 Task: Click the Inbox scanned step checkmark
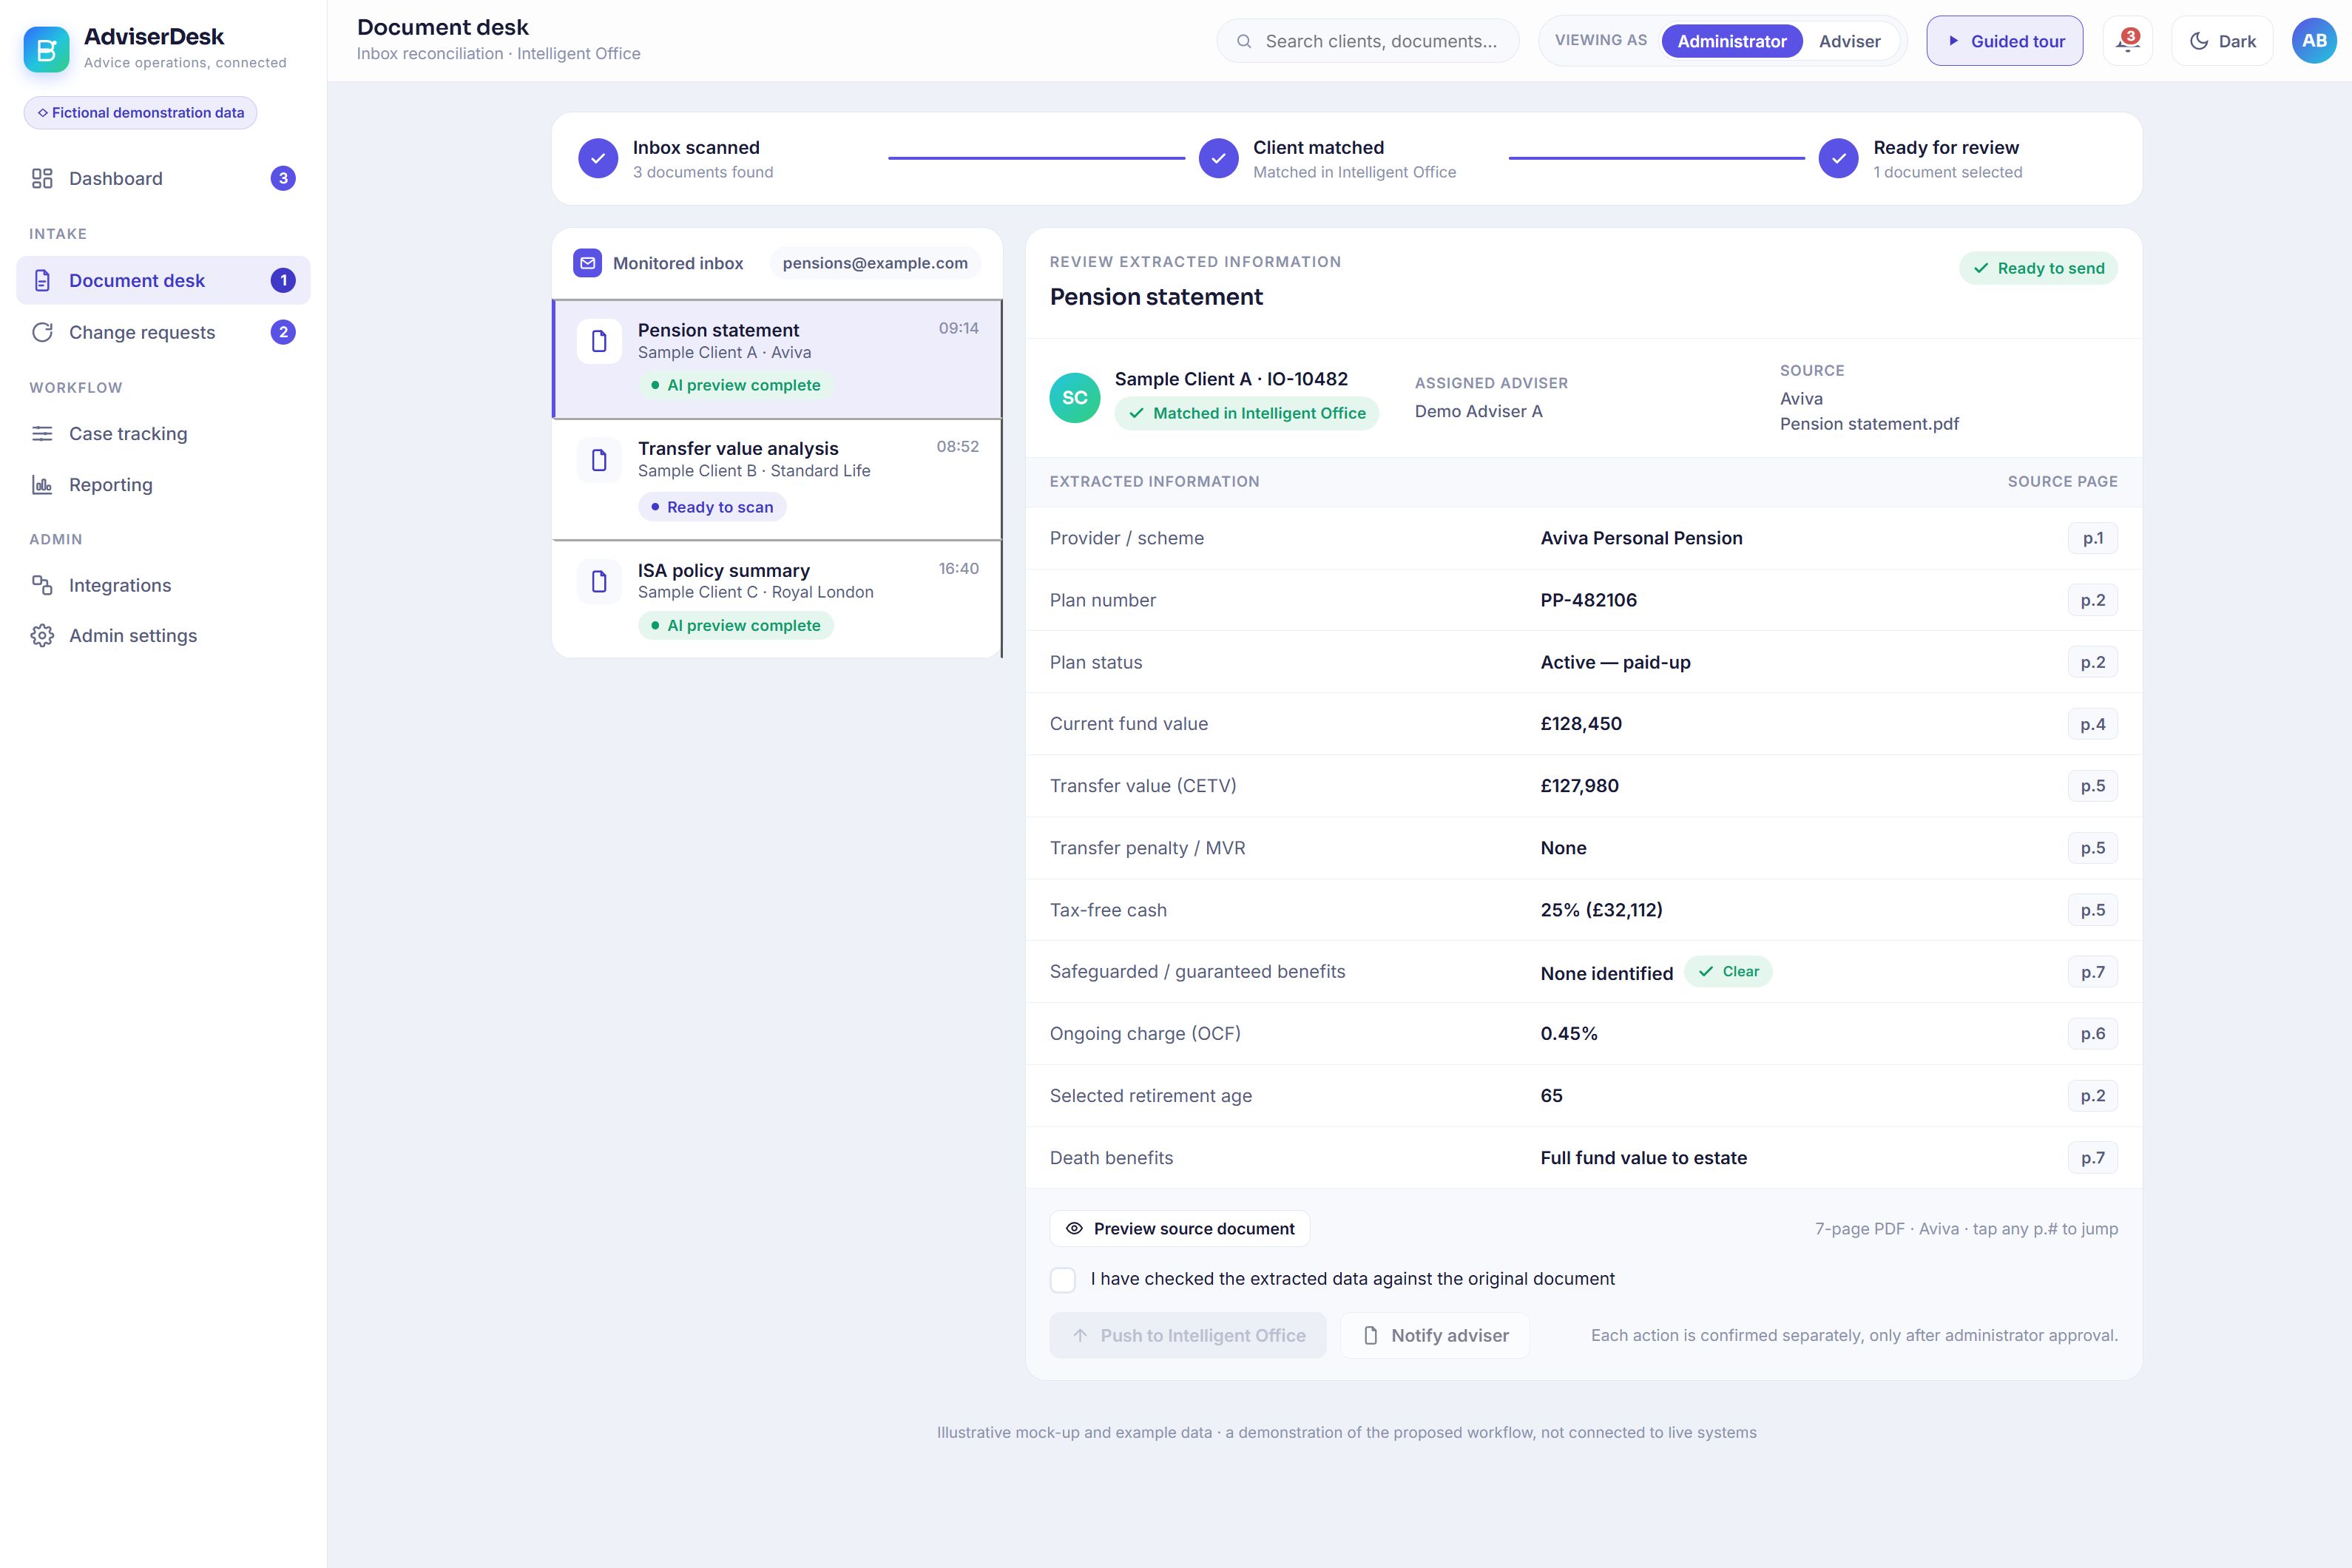coord(598,158)
